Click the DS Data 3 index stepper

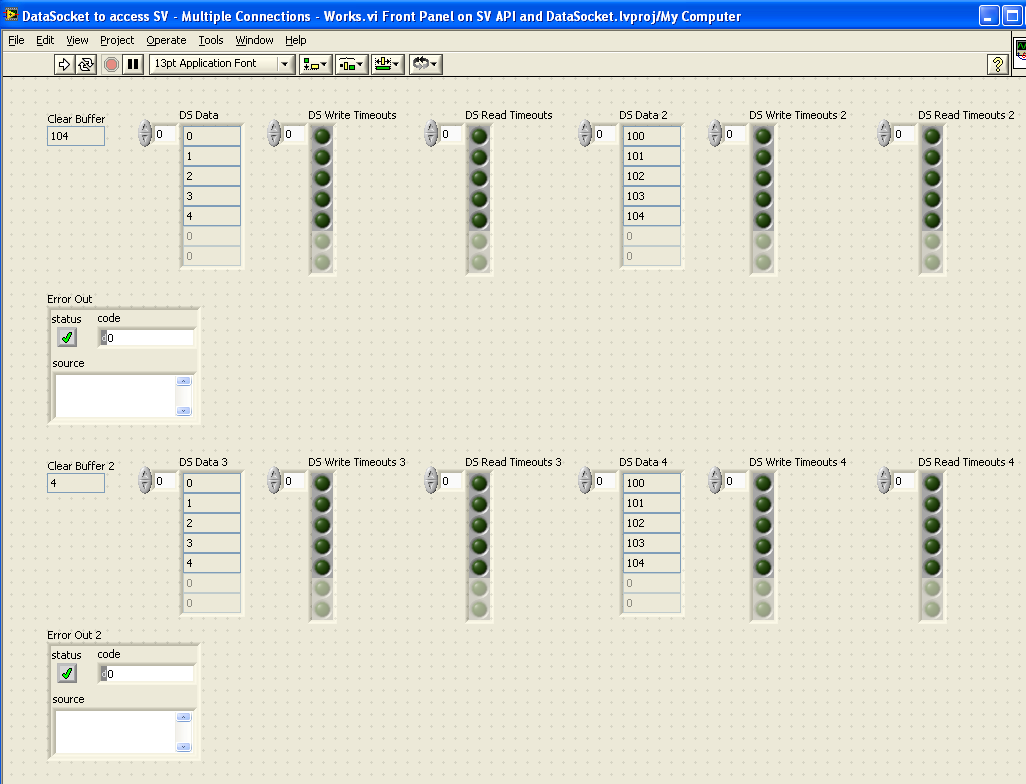145,480
